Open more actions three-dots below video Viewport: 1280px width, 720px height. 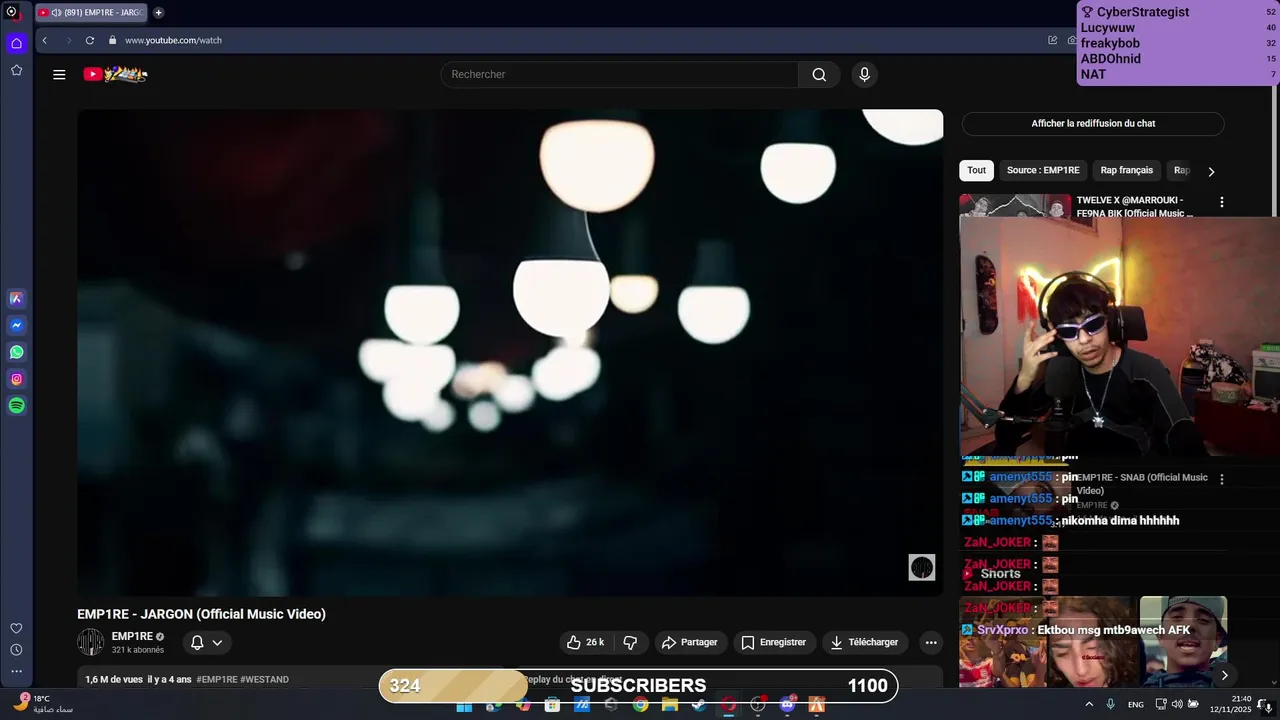click(x=931, y=642)
